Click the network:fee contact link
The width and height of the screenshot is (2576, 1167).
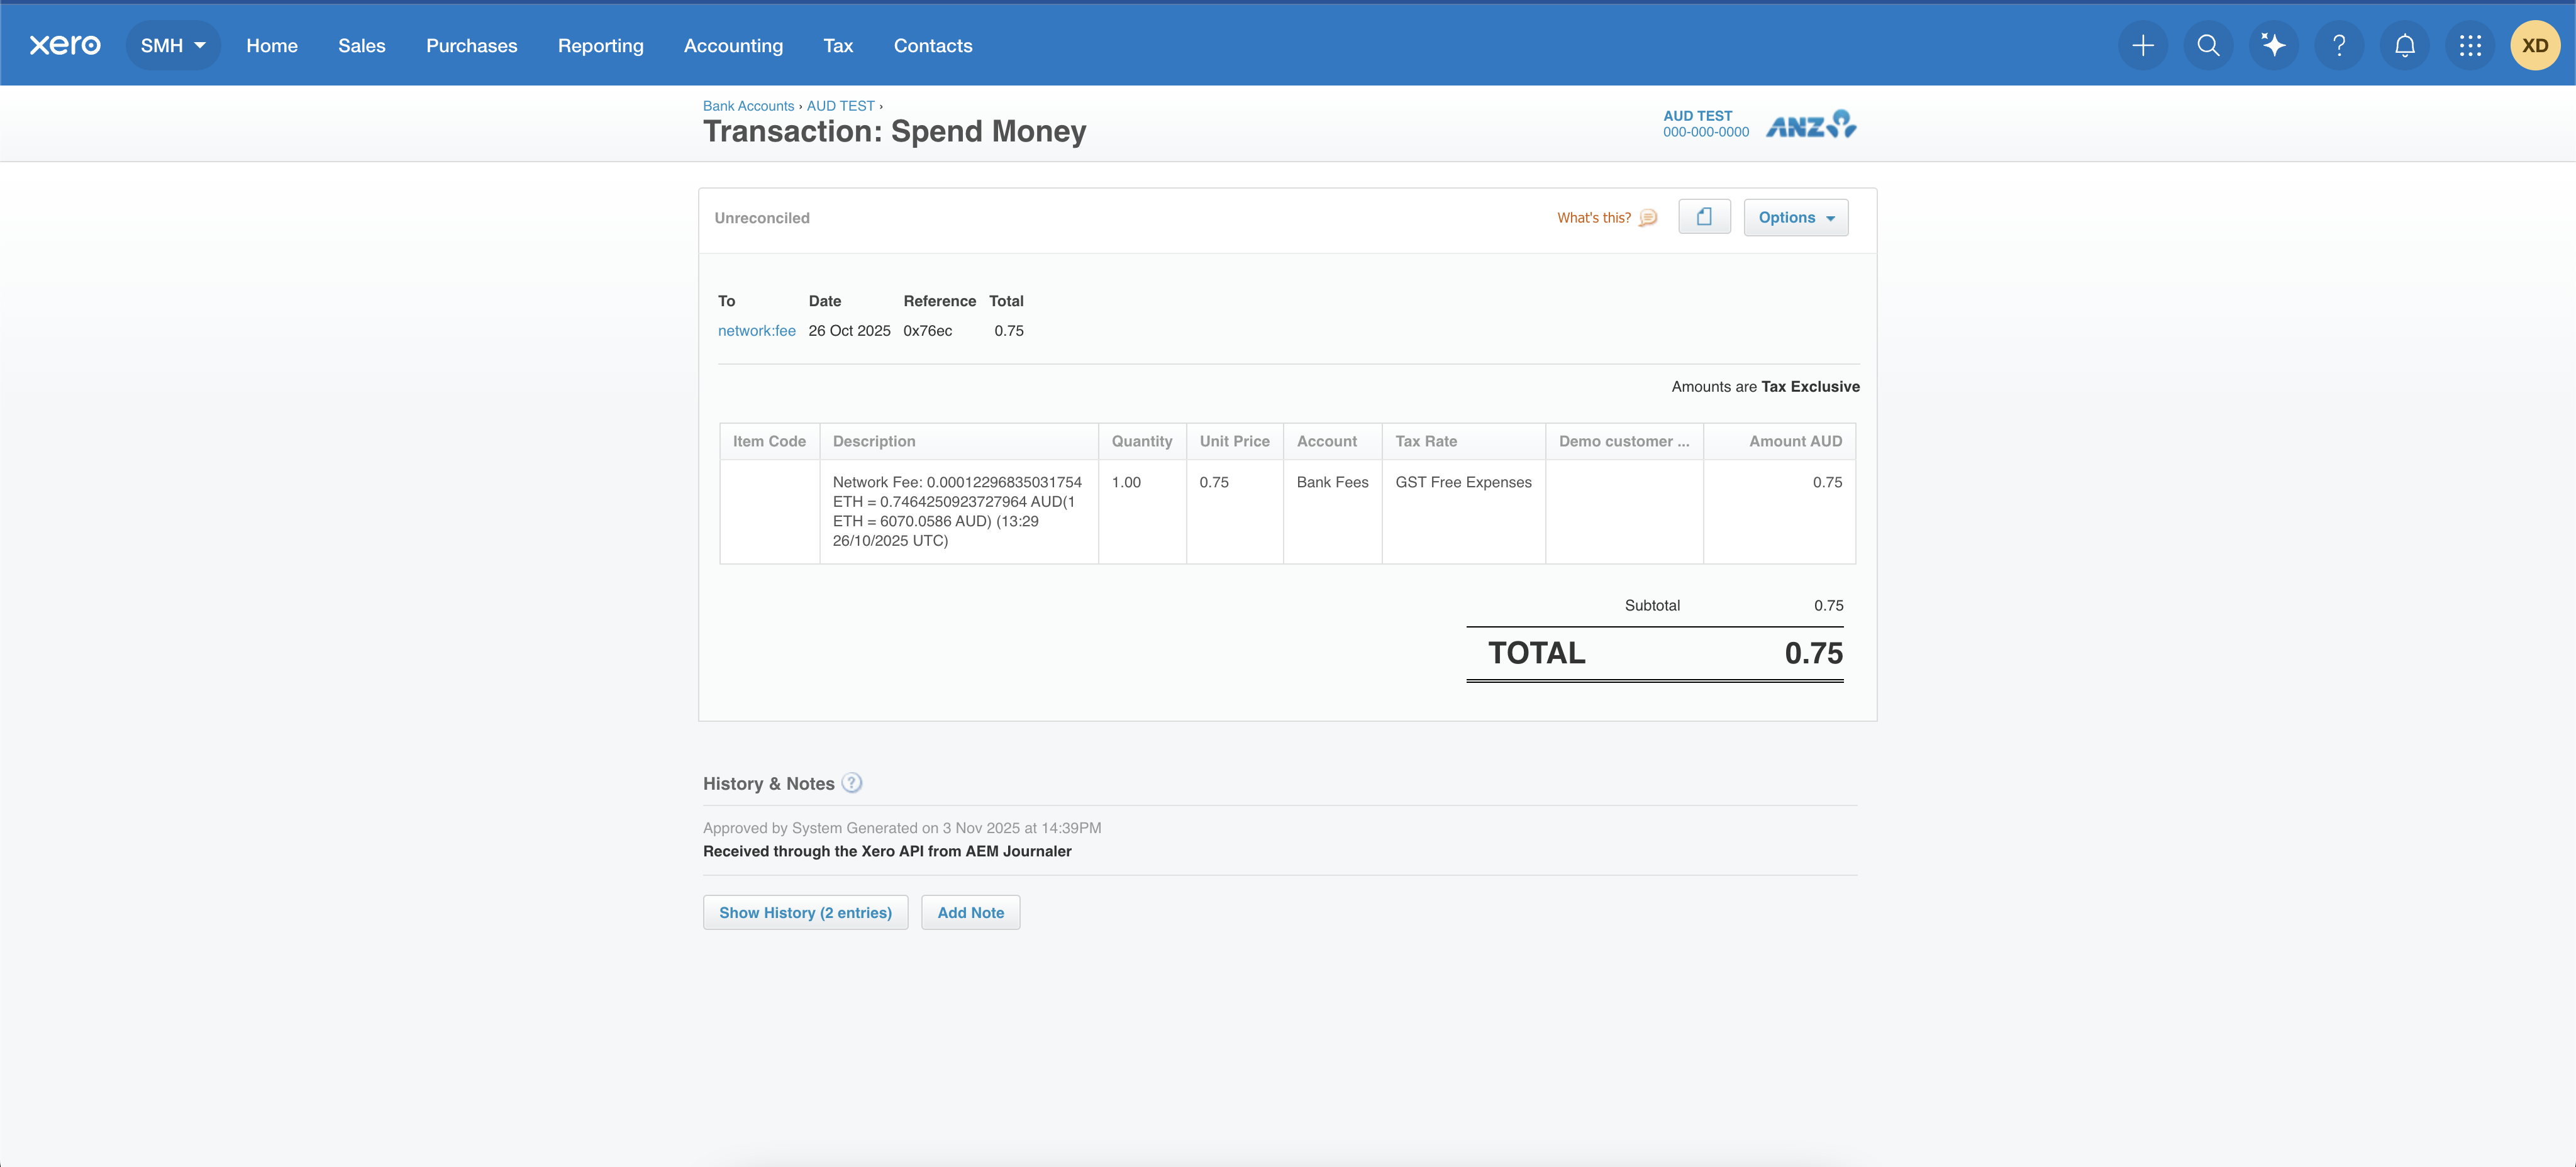click(x=756, y=330)
